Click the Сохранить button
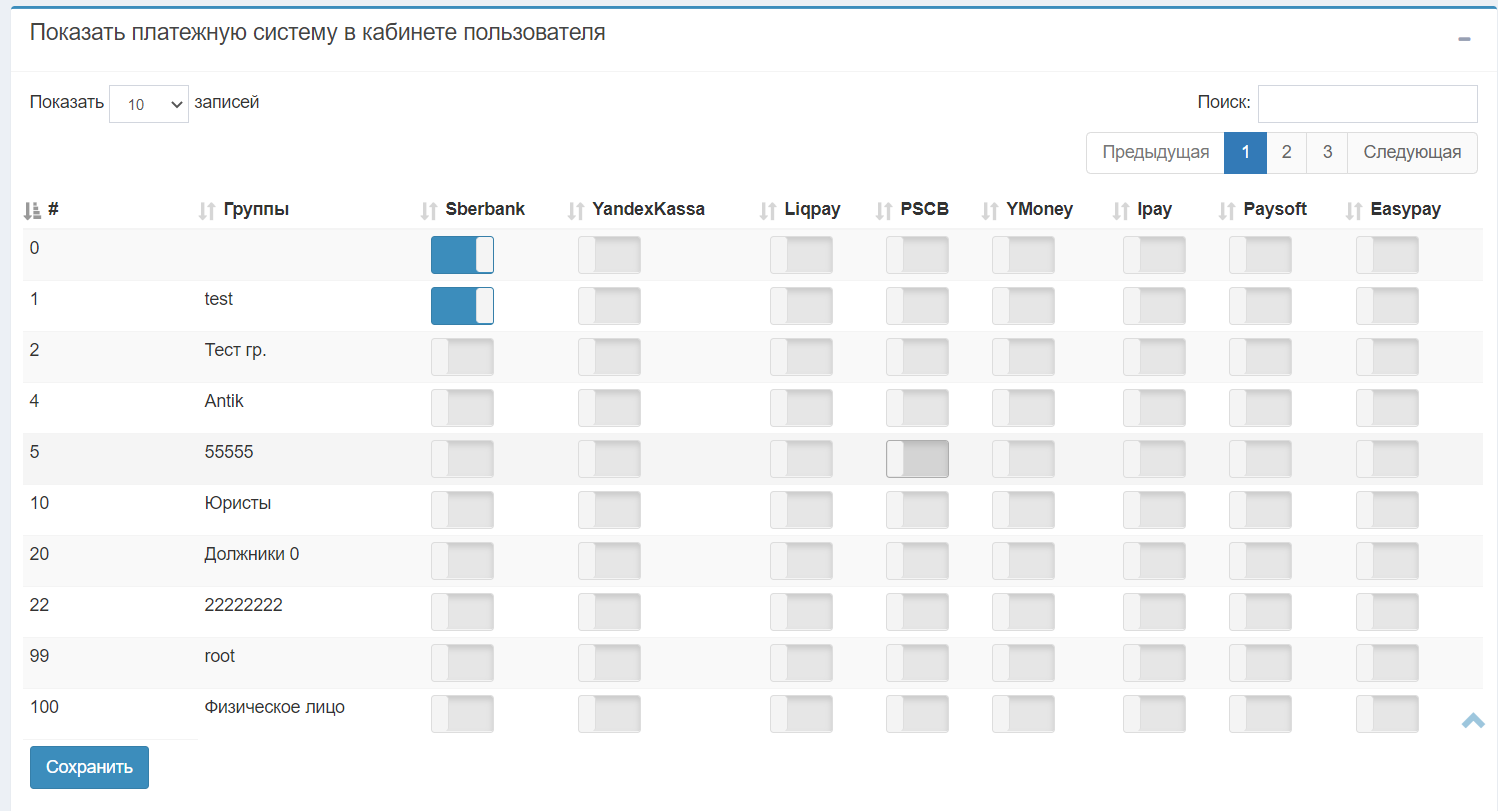1498x811 pixels. click(89, 767)
